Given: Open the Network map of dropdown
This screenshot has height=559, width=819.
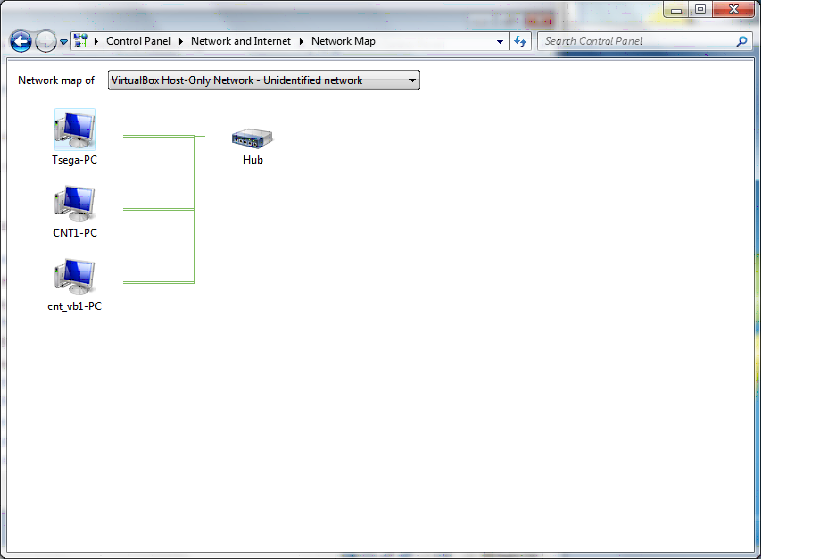Looking at the screenshot, I should click(264, 80).
